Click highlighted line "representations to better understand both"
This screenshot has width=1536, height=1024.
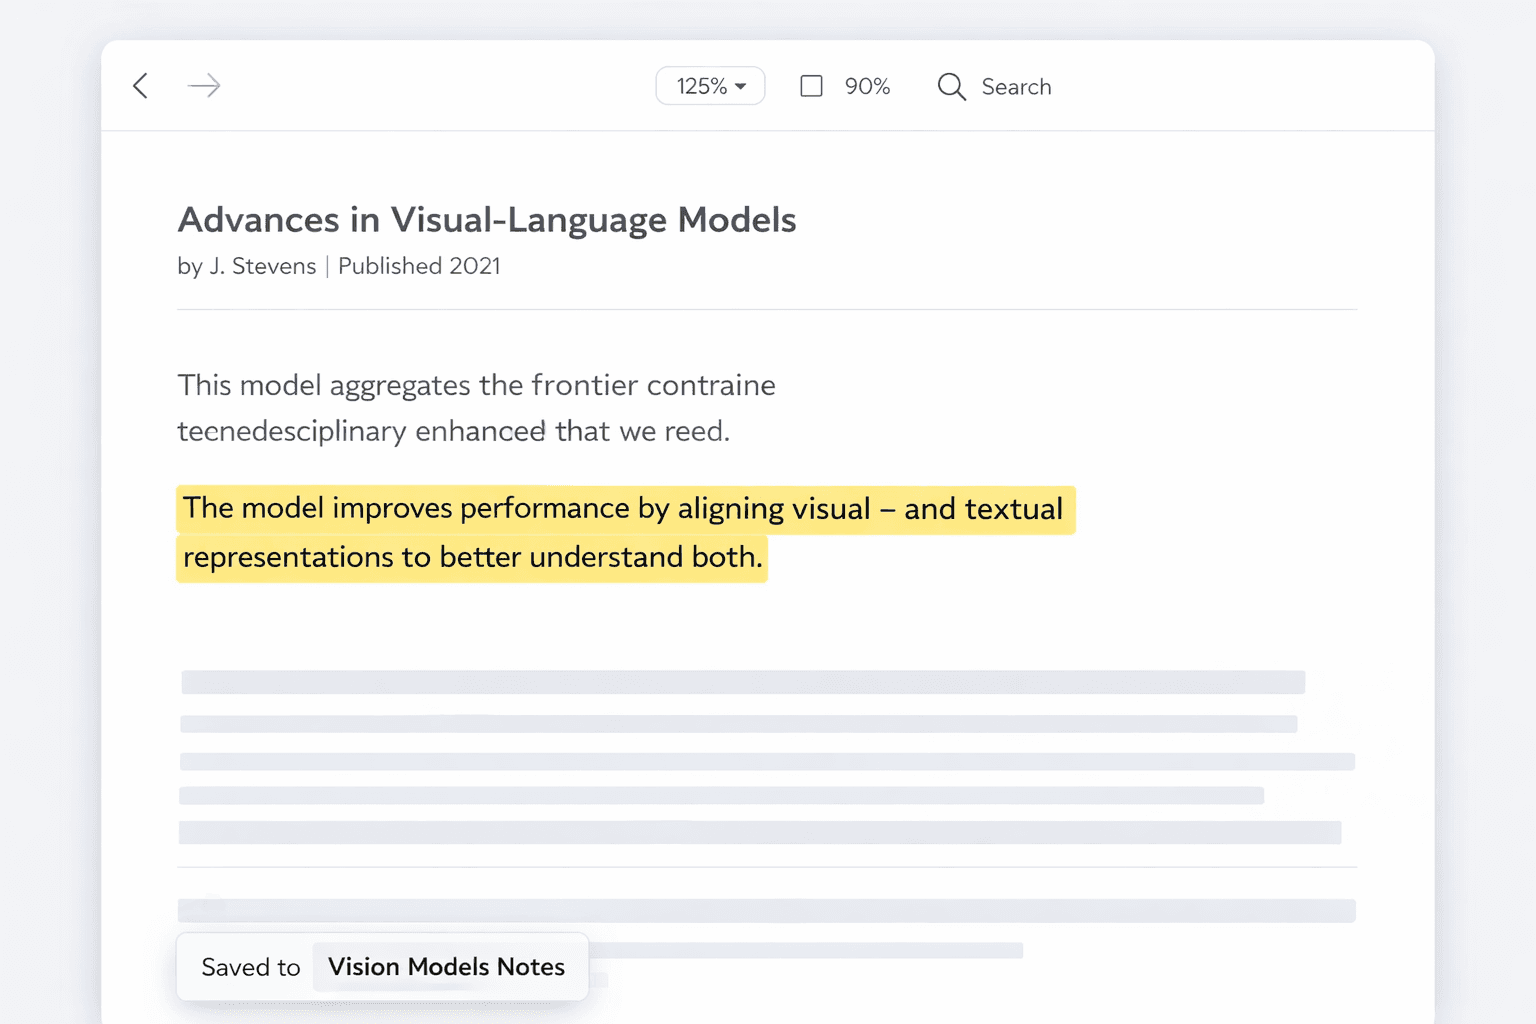pos(471,557)
